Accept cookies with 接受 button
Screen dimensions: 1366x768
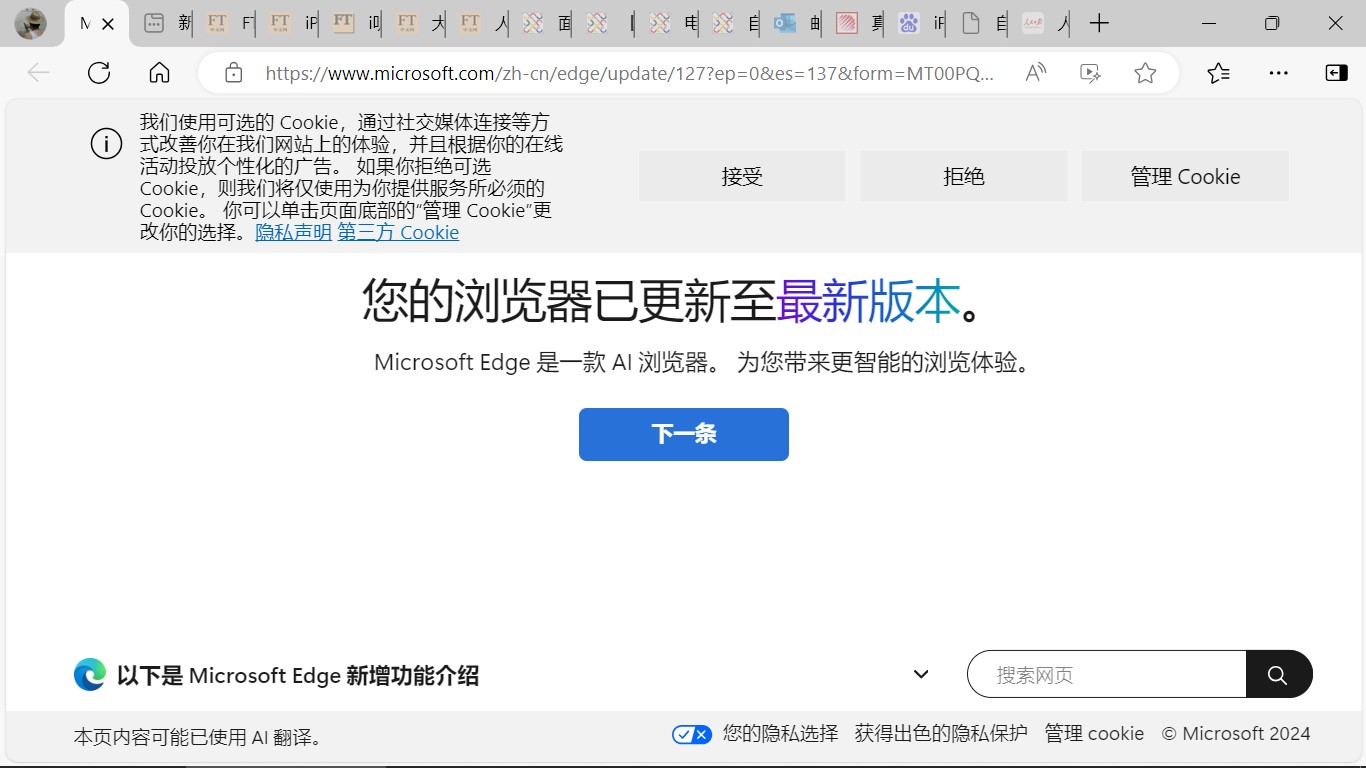click(x=742, y=176)
